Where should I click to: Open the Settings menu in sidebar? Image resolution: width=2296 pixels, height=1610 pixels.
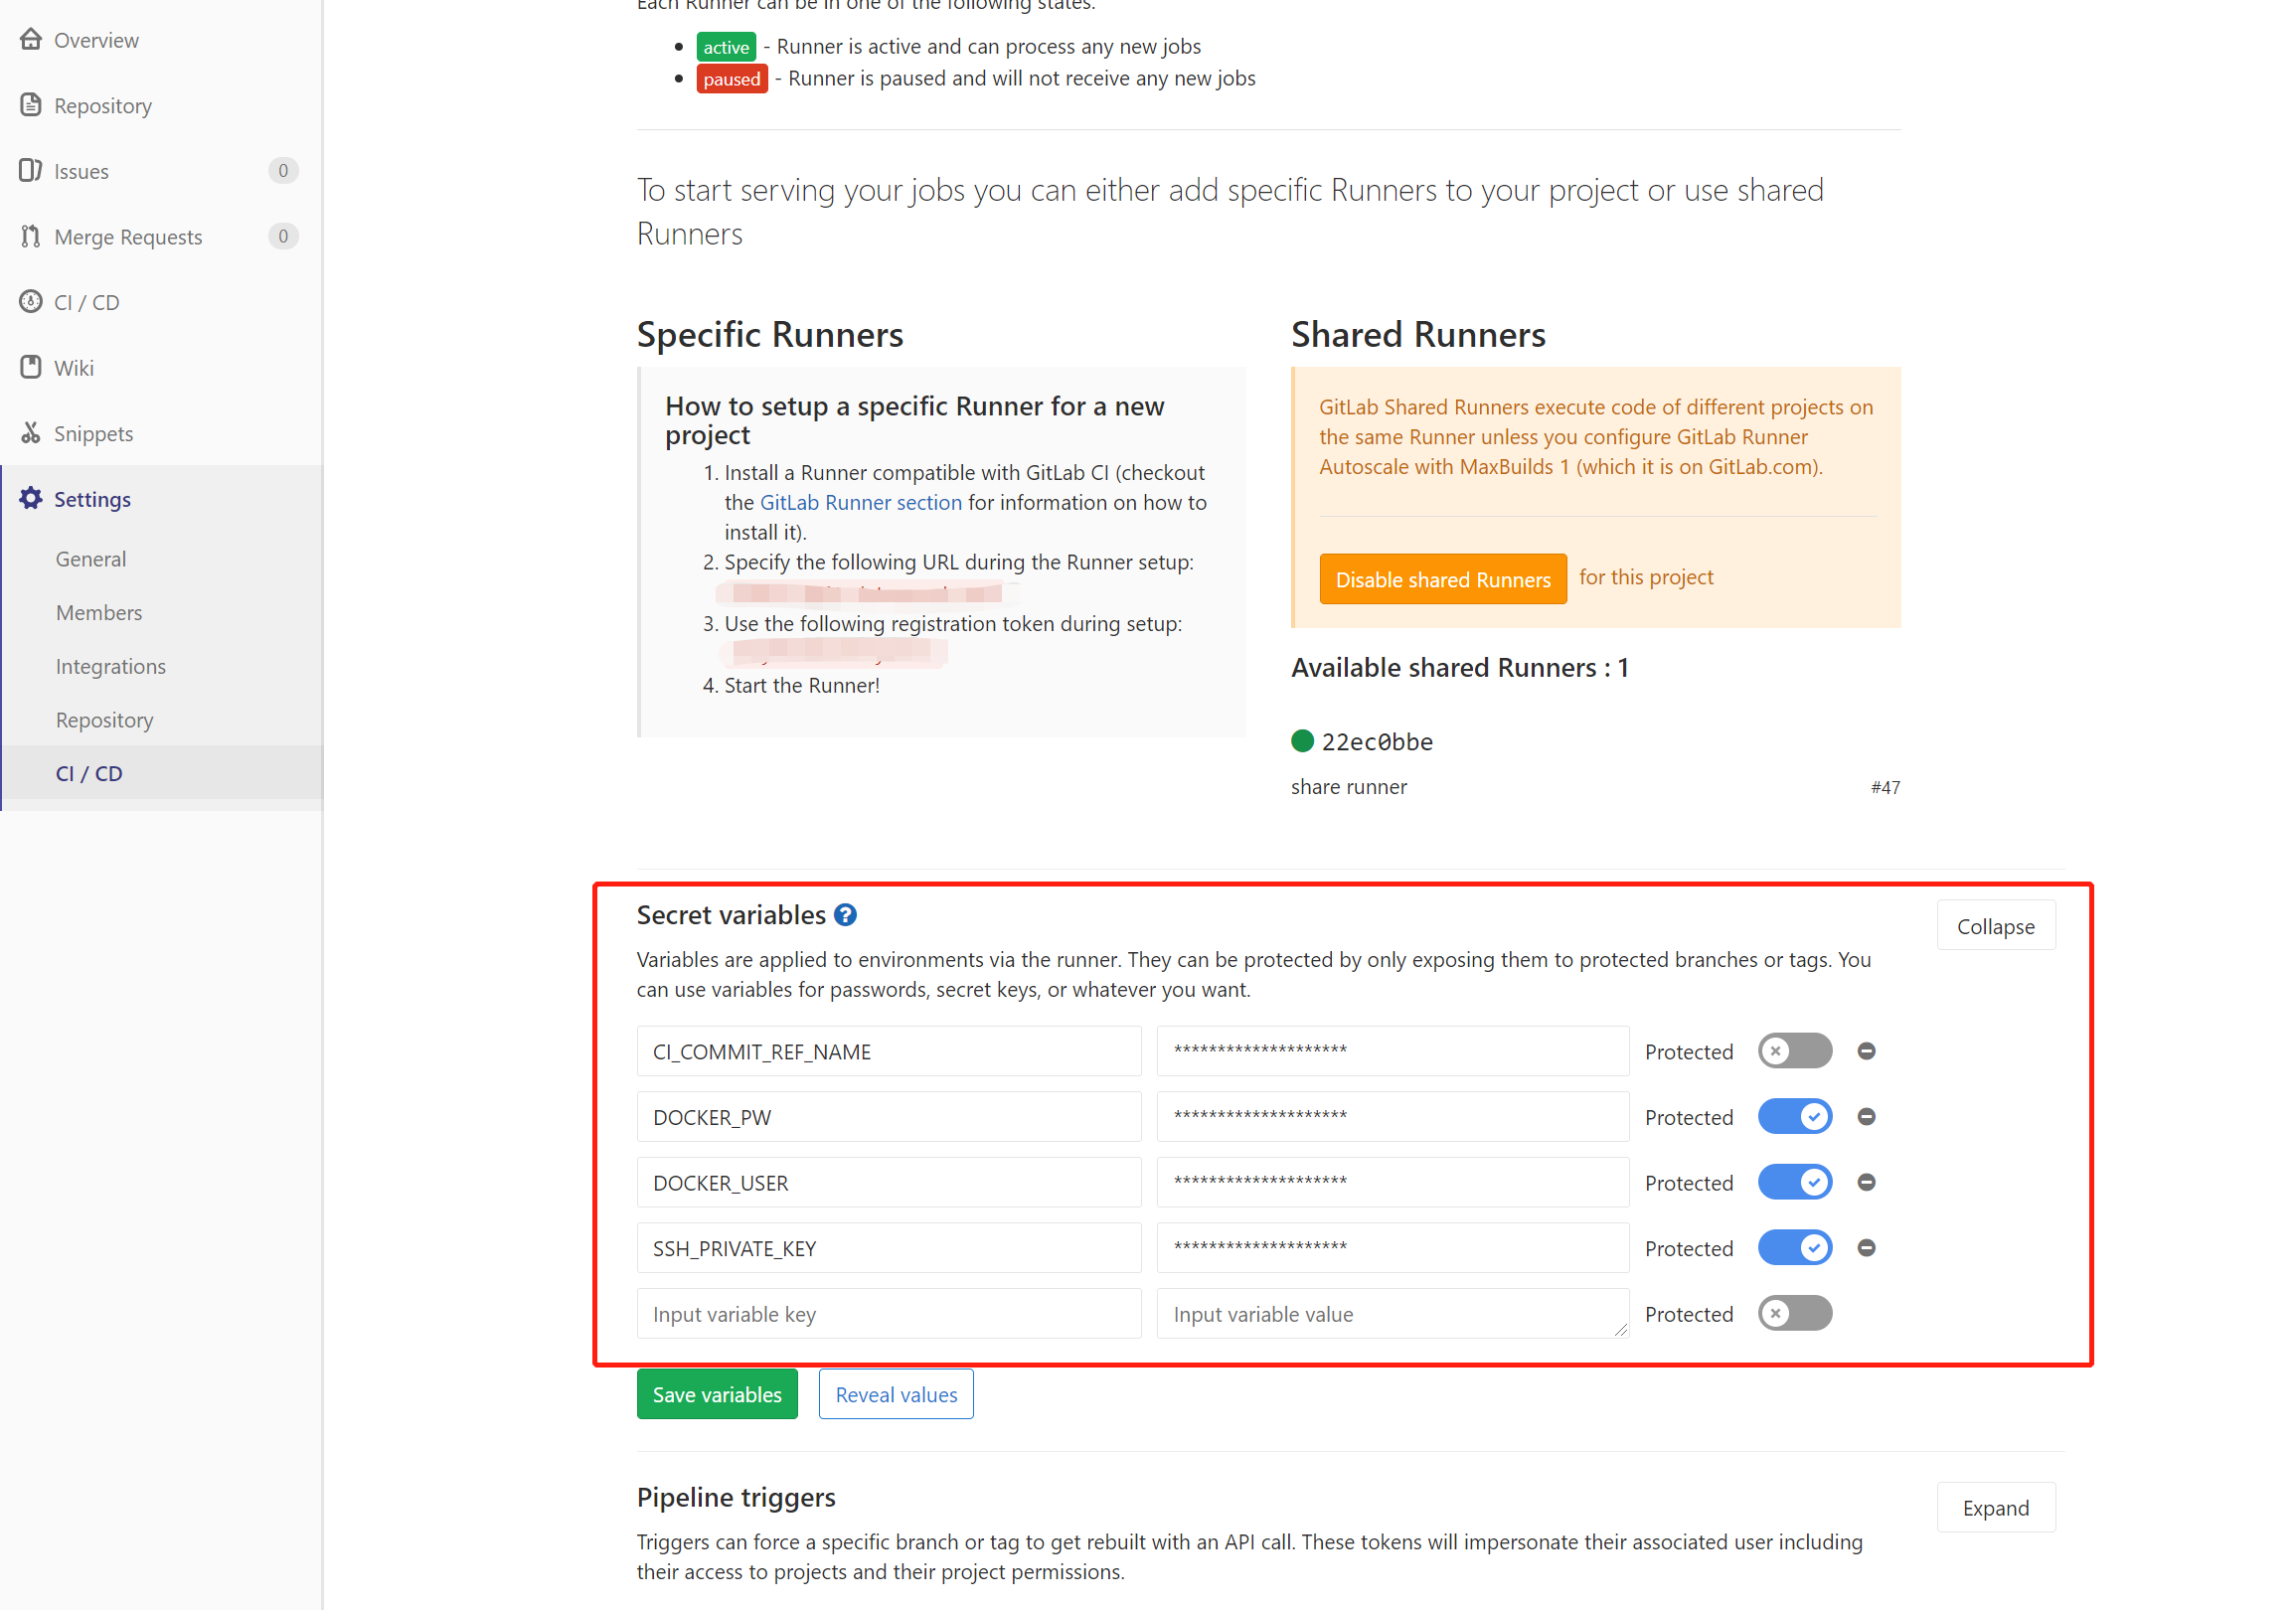(92, 499)
